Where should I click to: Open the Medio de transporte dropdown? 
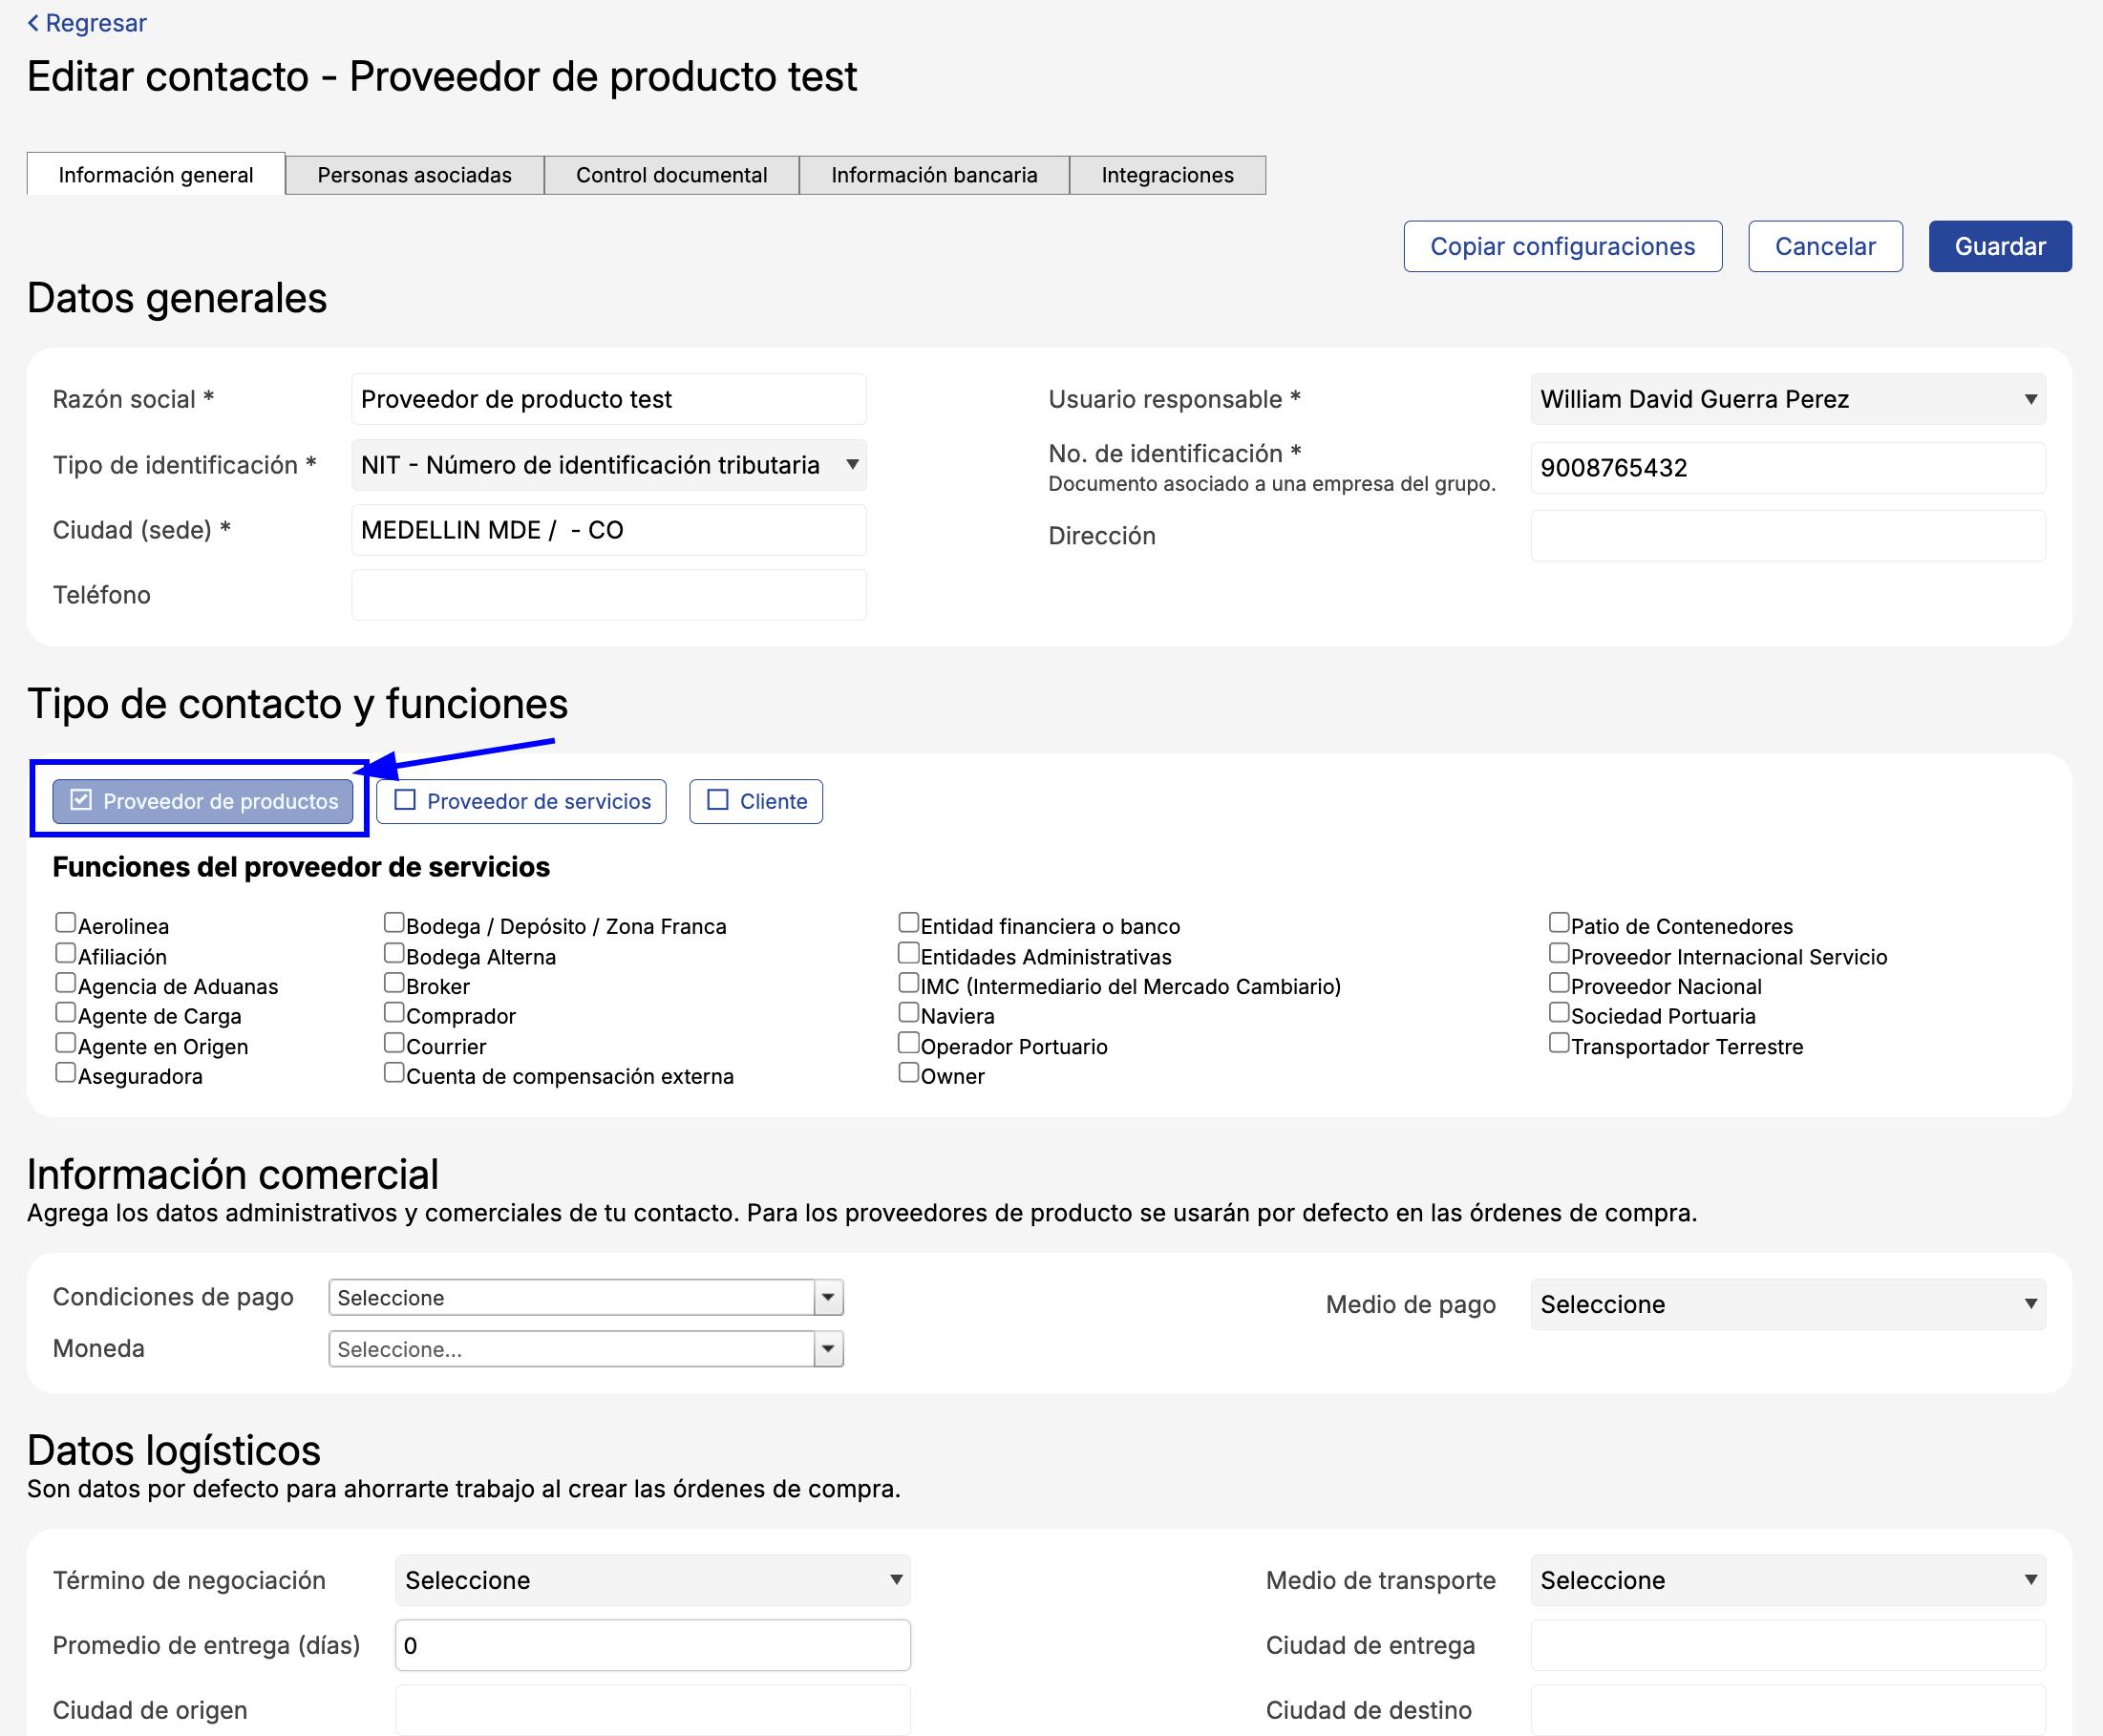tap(1787, 1580)
